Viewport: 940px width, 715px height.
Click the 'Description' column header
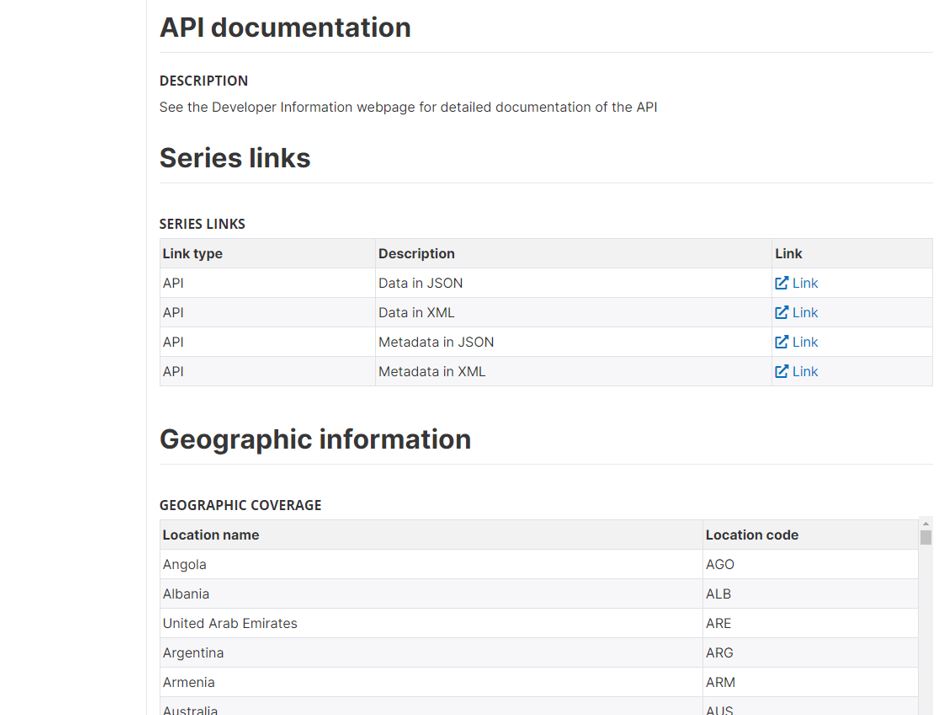[416, 254]
